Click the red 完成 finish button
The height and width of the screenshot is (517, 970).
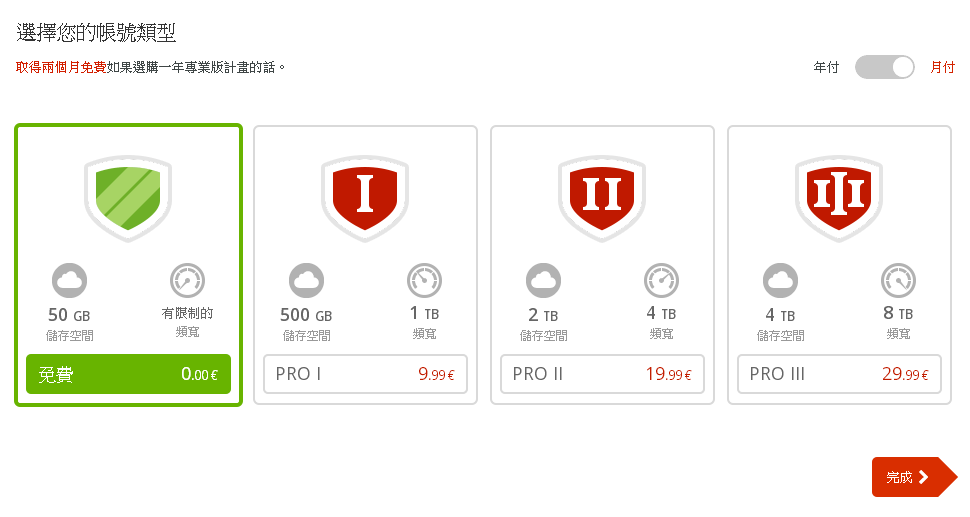(x=914, y=477)
